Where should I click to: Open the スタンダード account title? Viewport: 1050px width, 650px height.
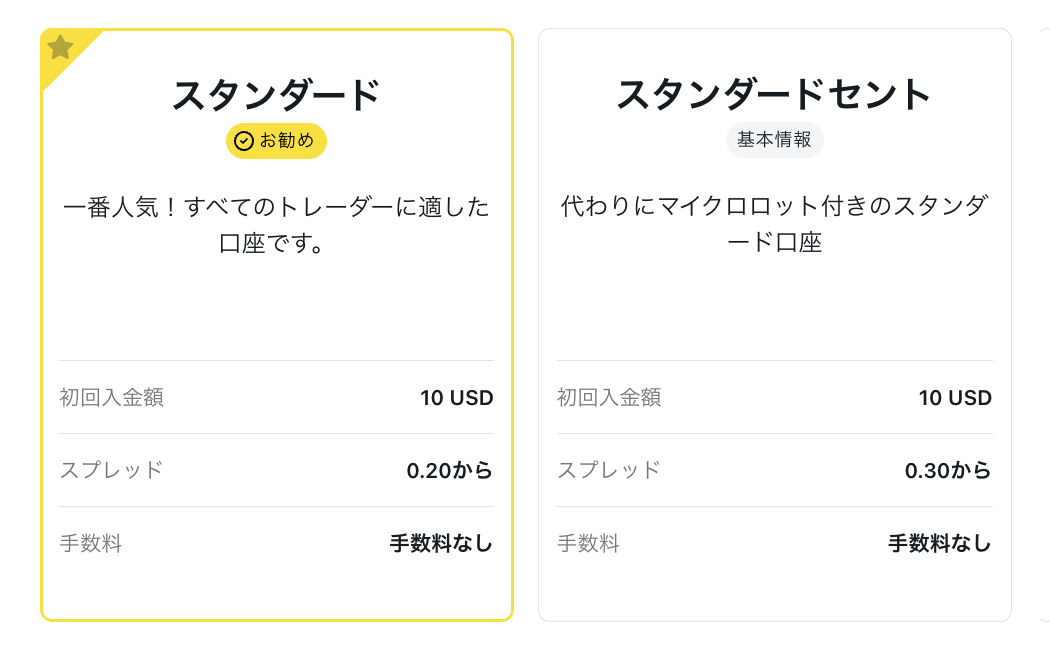(276, 94)
